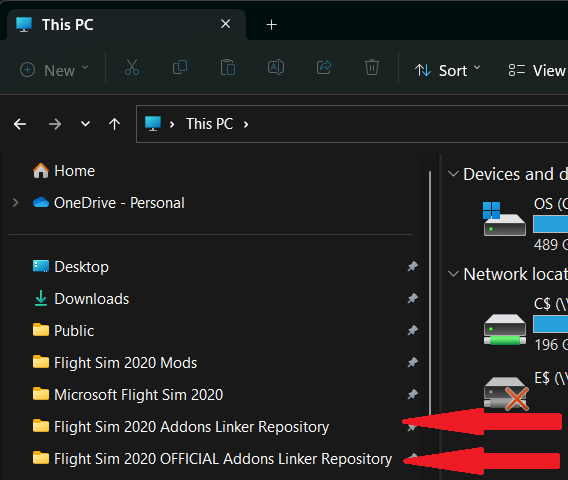Screen dimensions: 568x480
Task: Click navigation pane vertical scrollbar
Action: pyautogui.click(x=430, y=293)
